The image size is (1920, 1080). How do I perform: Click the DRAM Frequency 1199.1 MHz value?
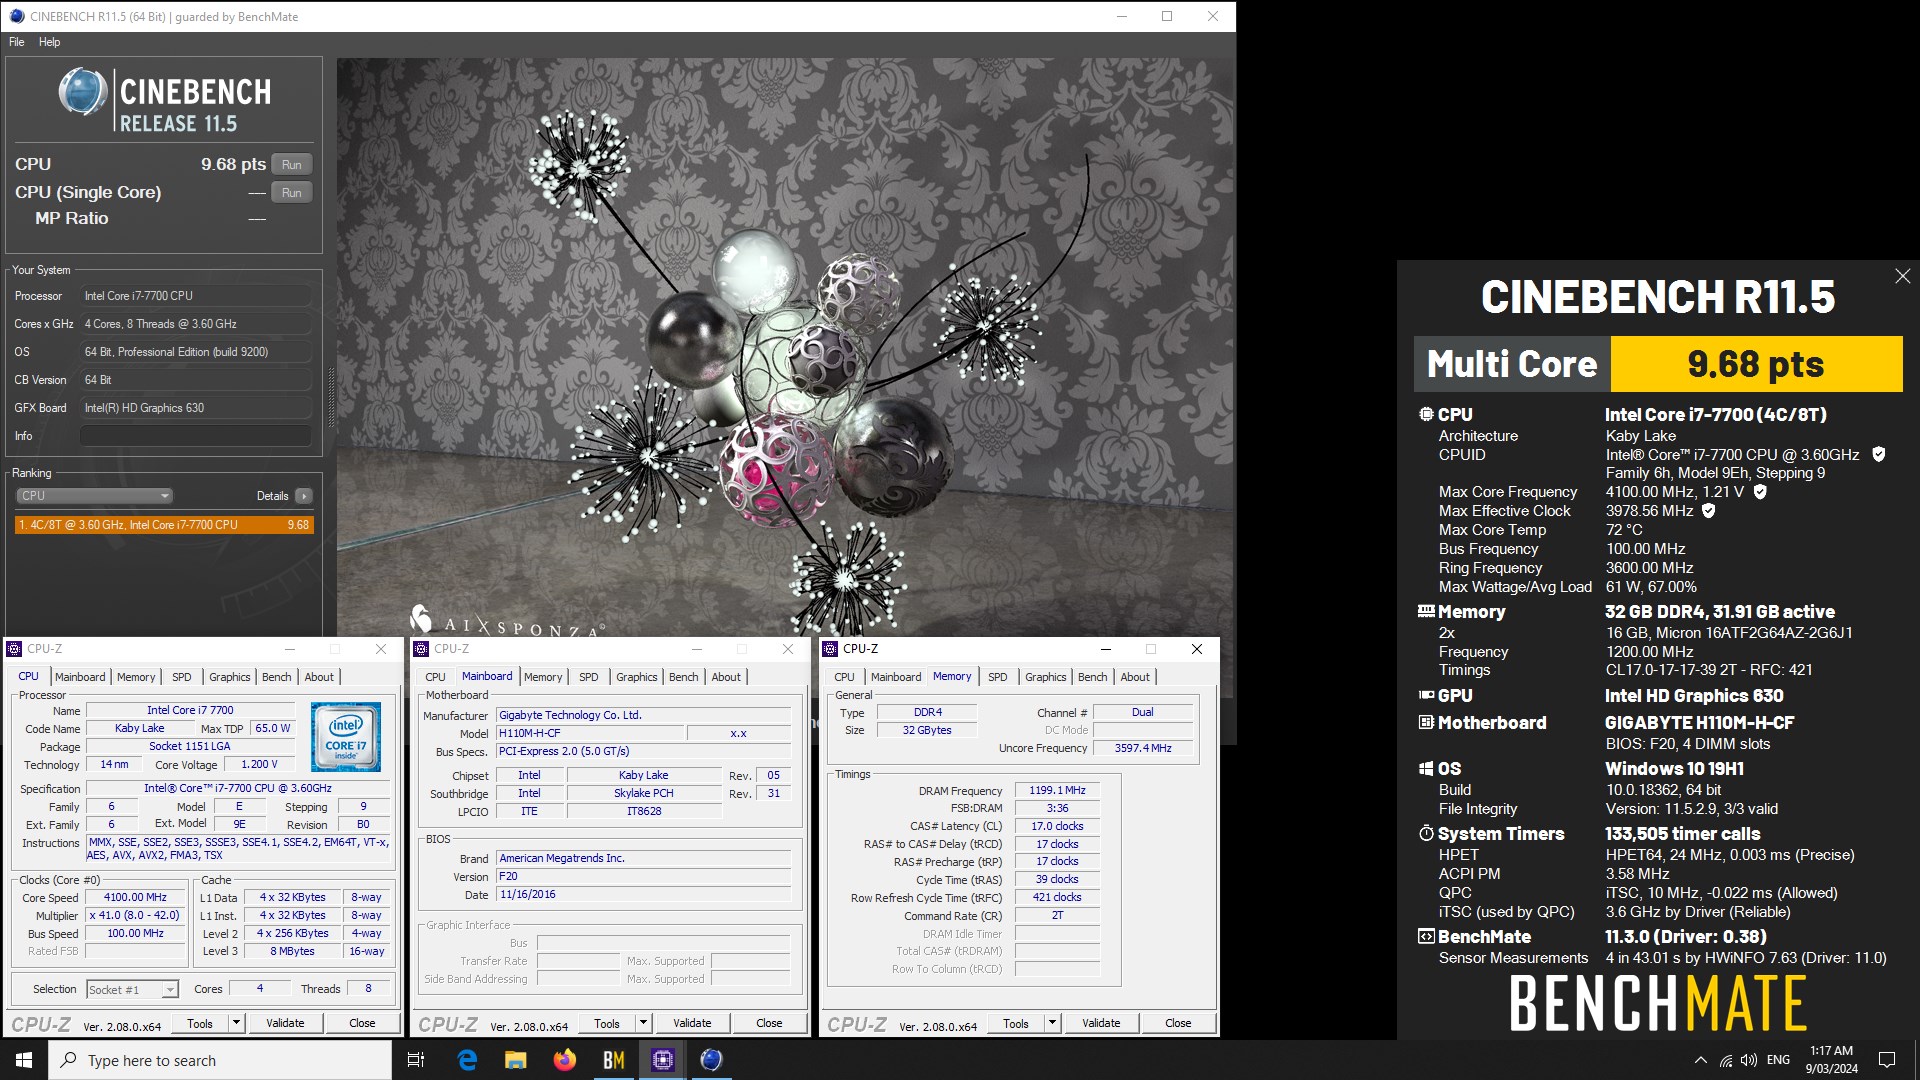1057,790
